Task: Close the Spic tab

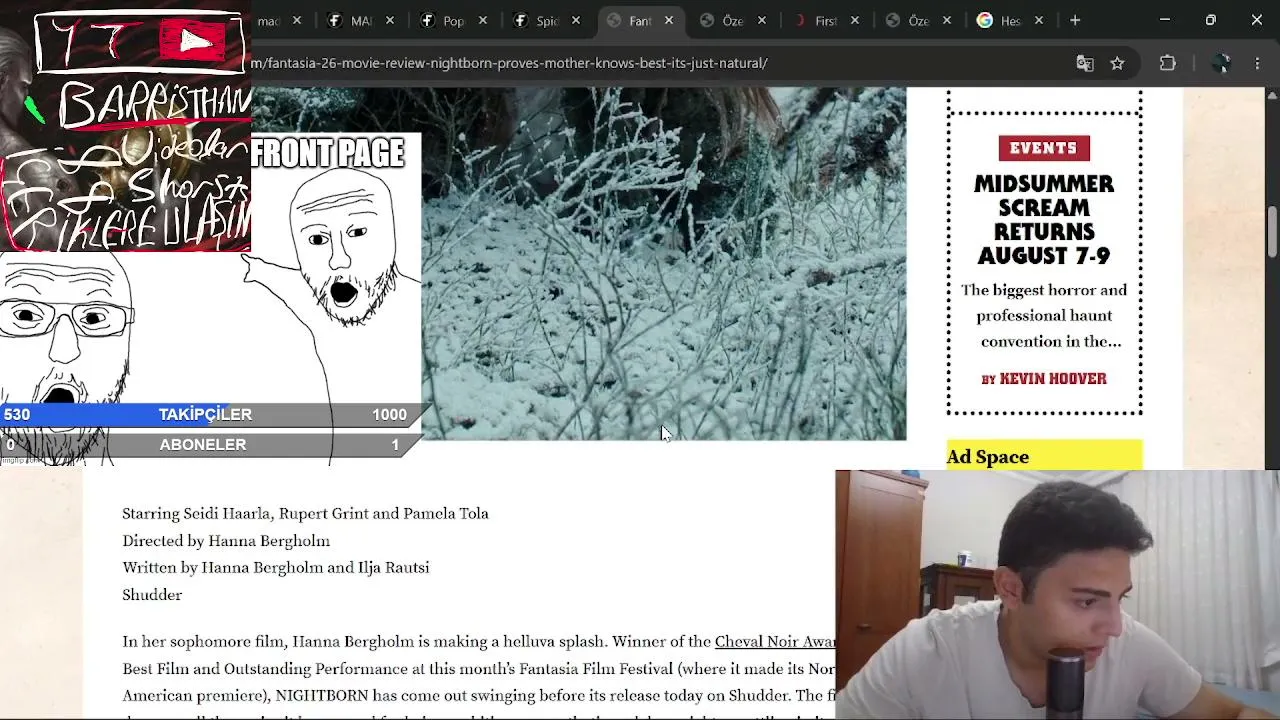Action: click(575, 20)
